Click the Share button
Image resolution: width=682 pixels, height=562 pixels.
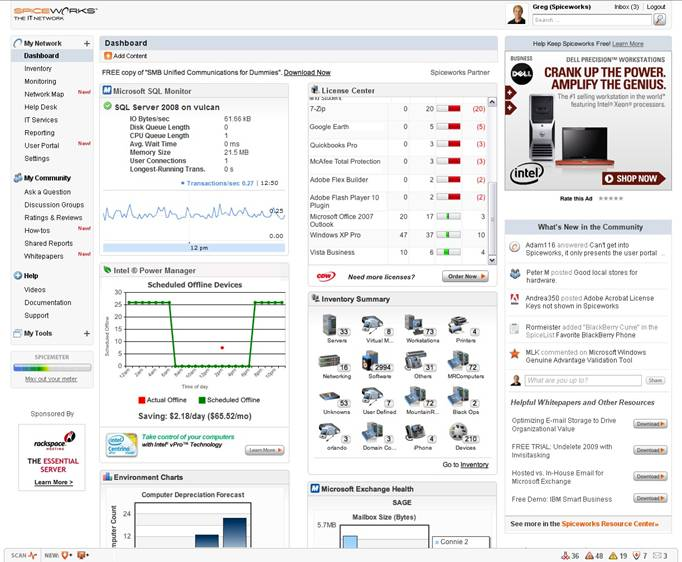(x=655, y=381)
